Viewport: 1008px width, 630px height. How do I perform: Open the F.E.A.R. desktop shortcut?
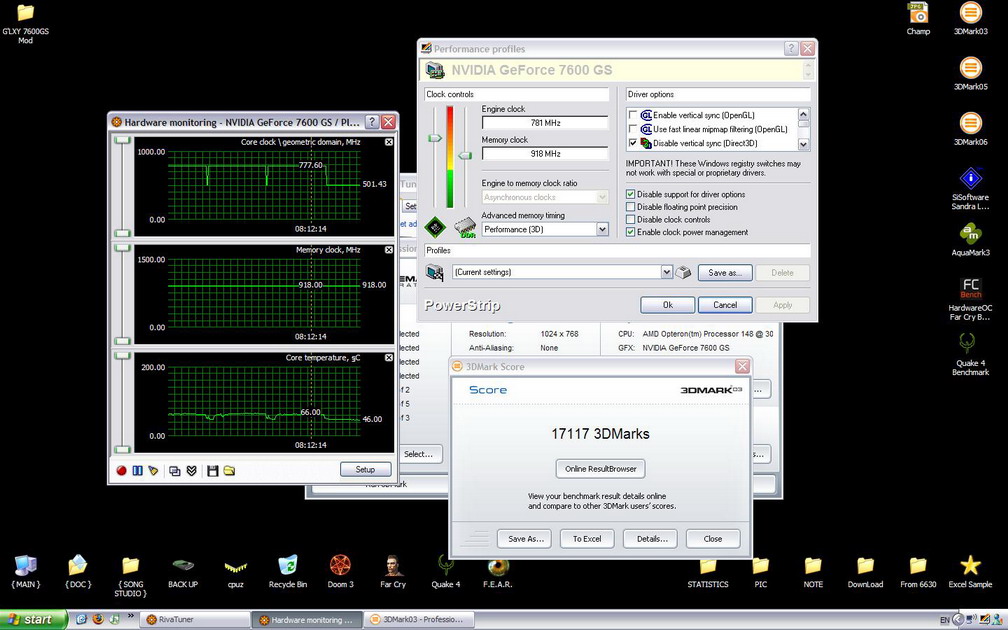pos(498,572)
